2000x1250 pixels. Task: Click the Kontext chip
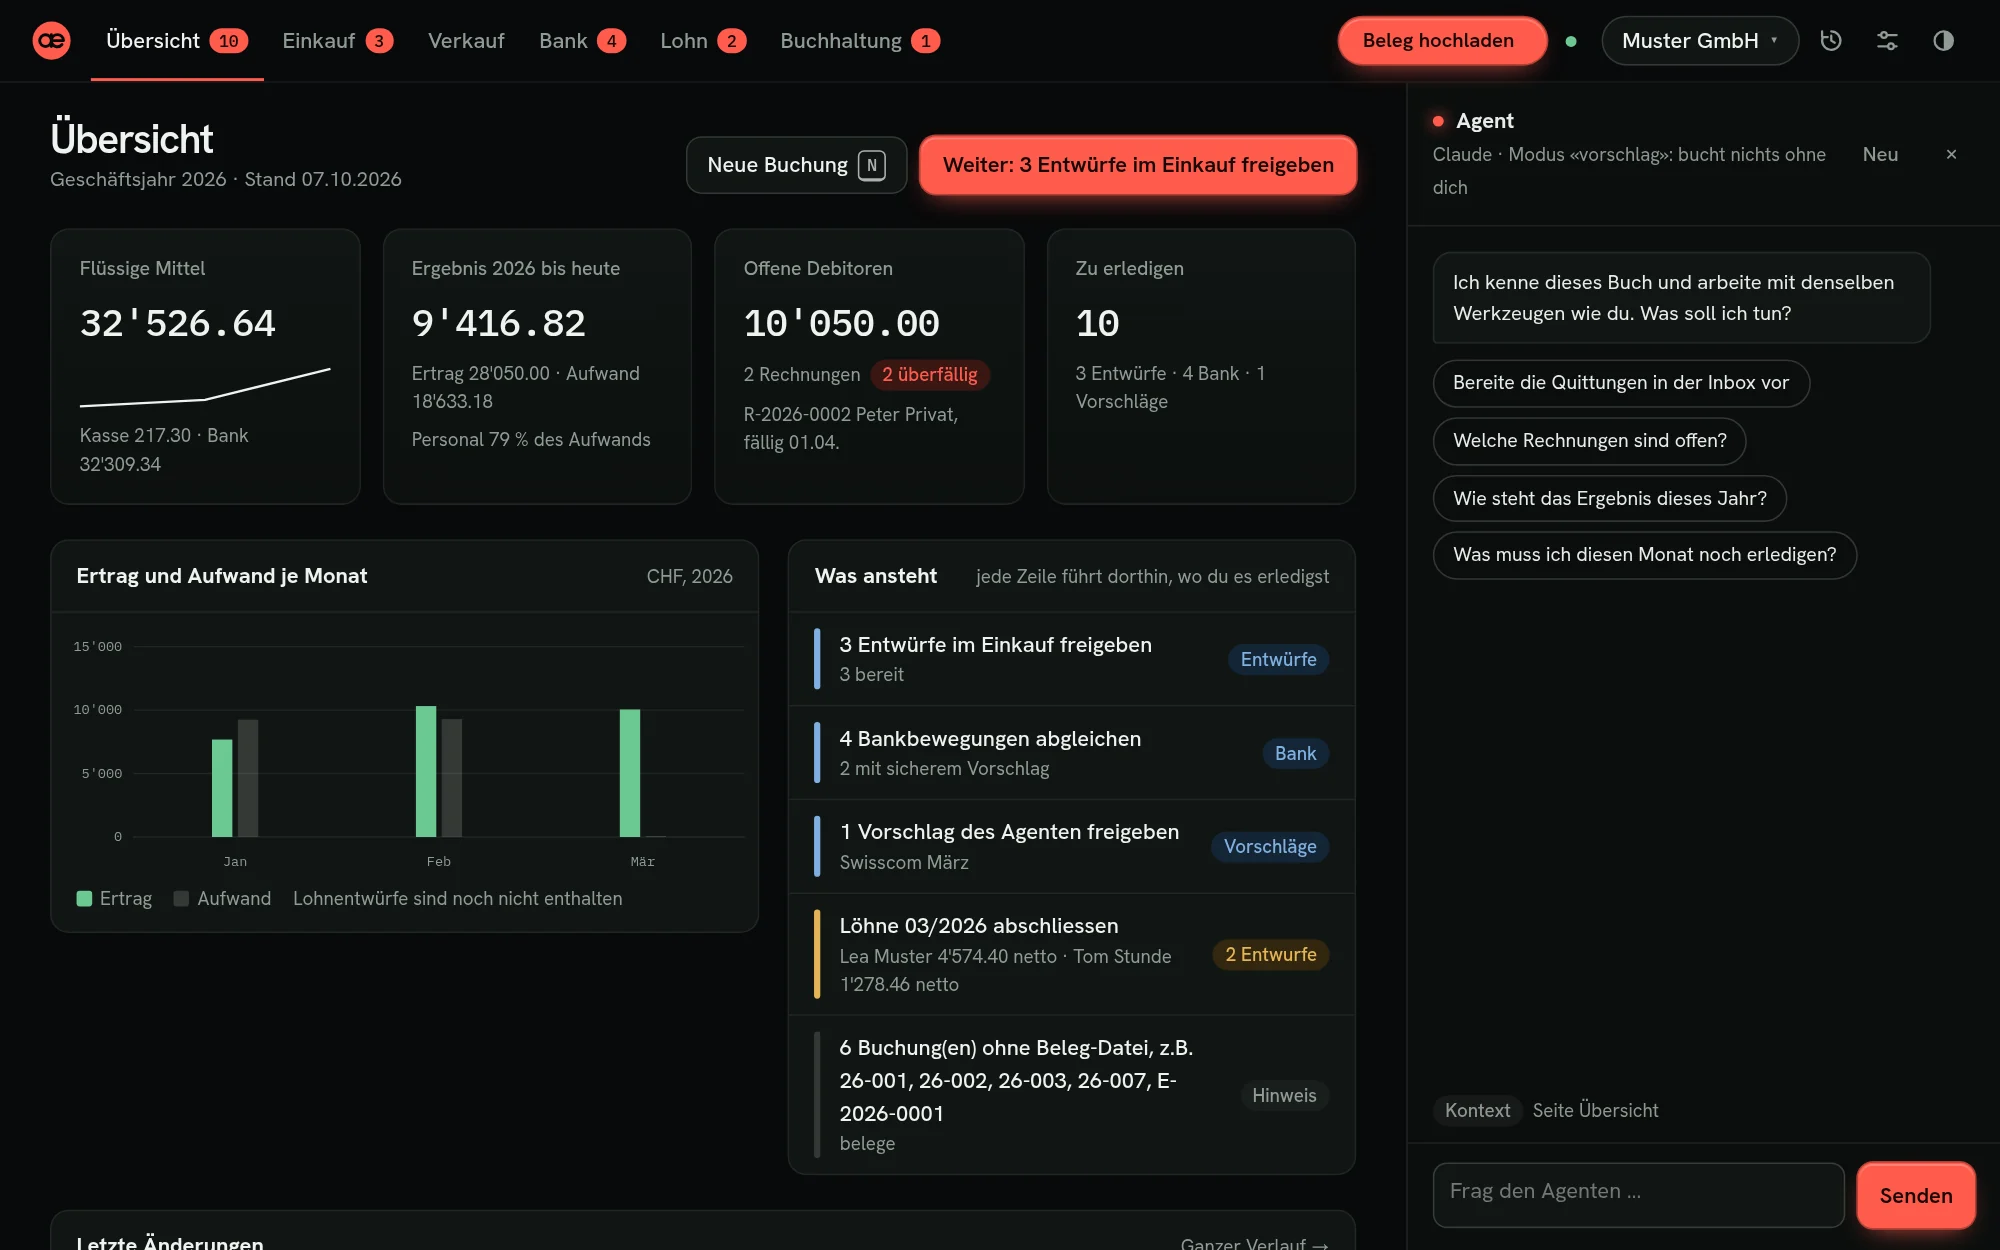[x=1477, y=1110]
